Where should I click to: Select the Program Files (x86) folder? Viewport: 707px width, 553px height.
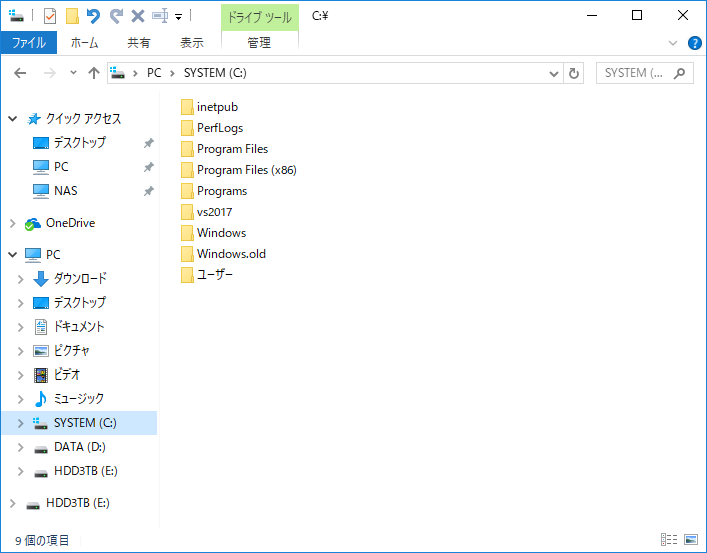(247, 170)
